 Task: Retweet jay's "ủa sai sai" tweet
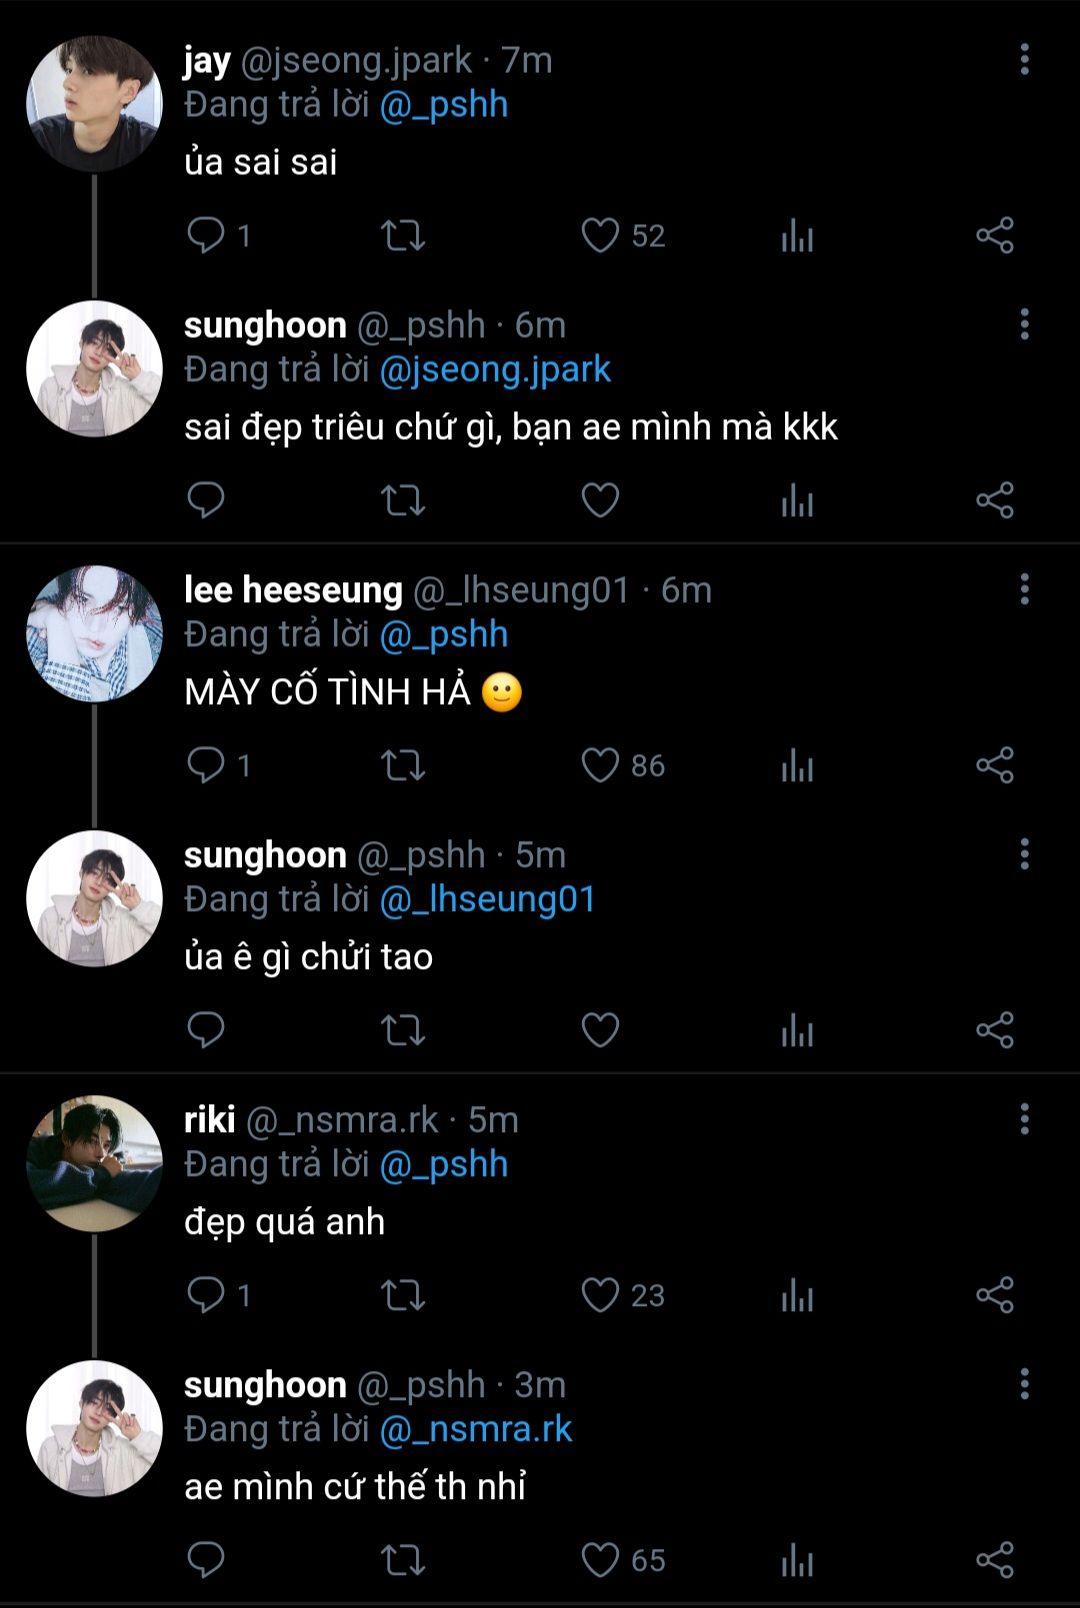tap(403, 236)
